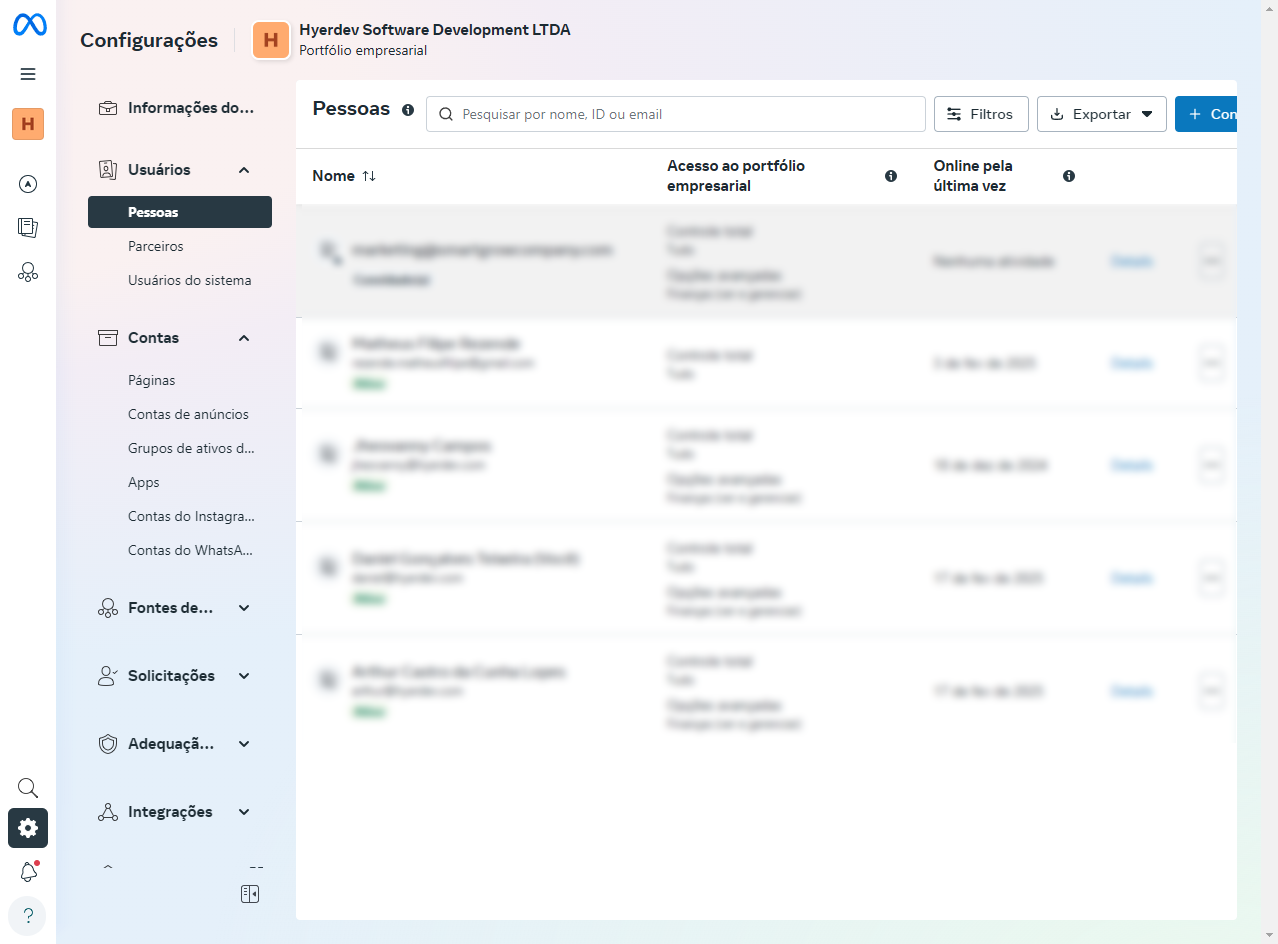1278x944 pixels.
Task: Open the hamburger menu in left rail
Action: [28, 74]
